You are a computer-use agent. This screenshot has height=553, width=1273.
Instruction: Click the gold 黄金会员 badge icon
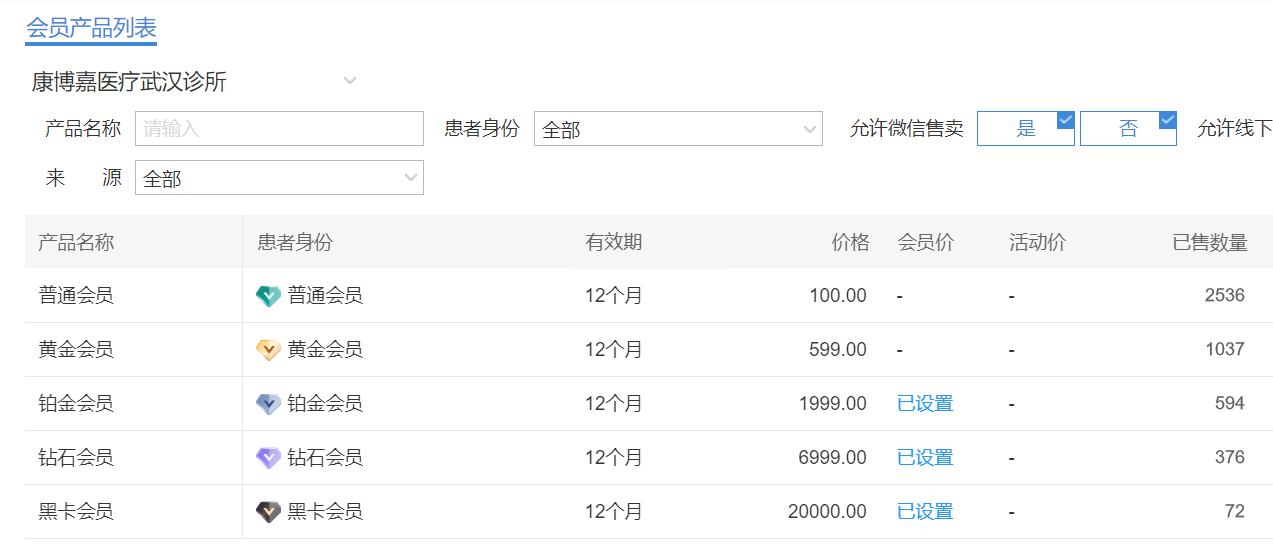(x=268, y=350)
